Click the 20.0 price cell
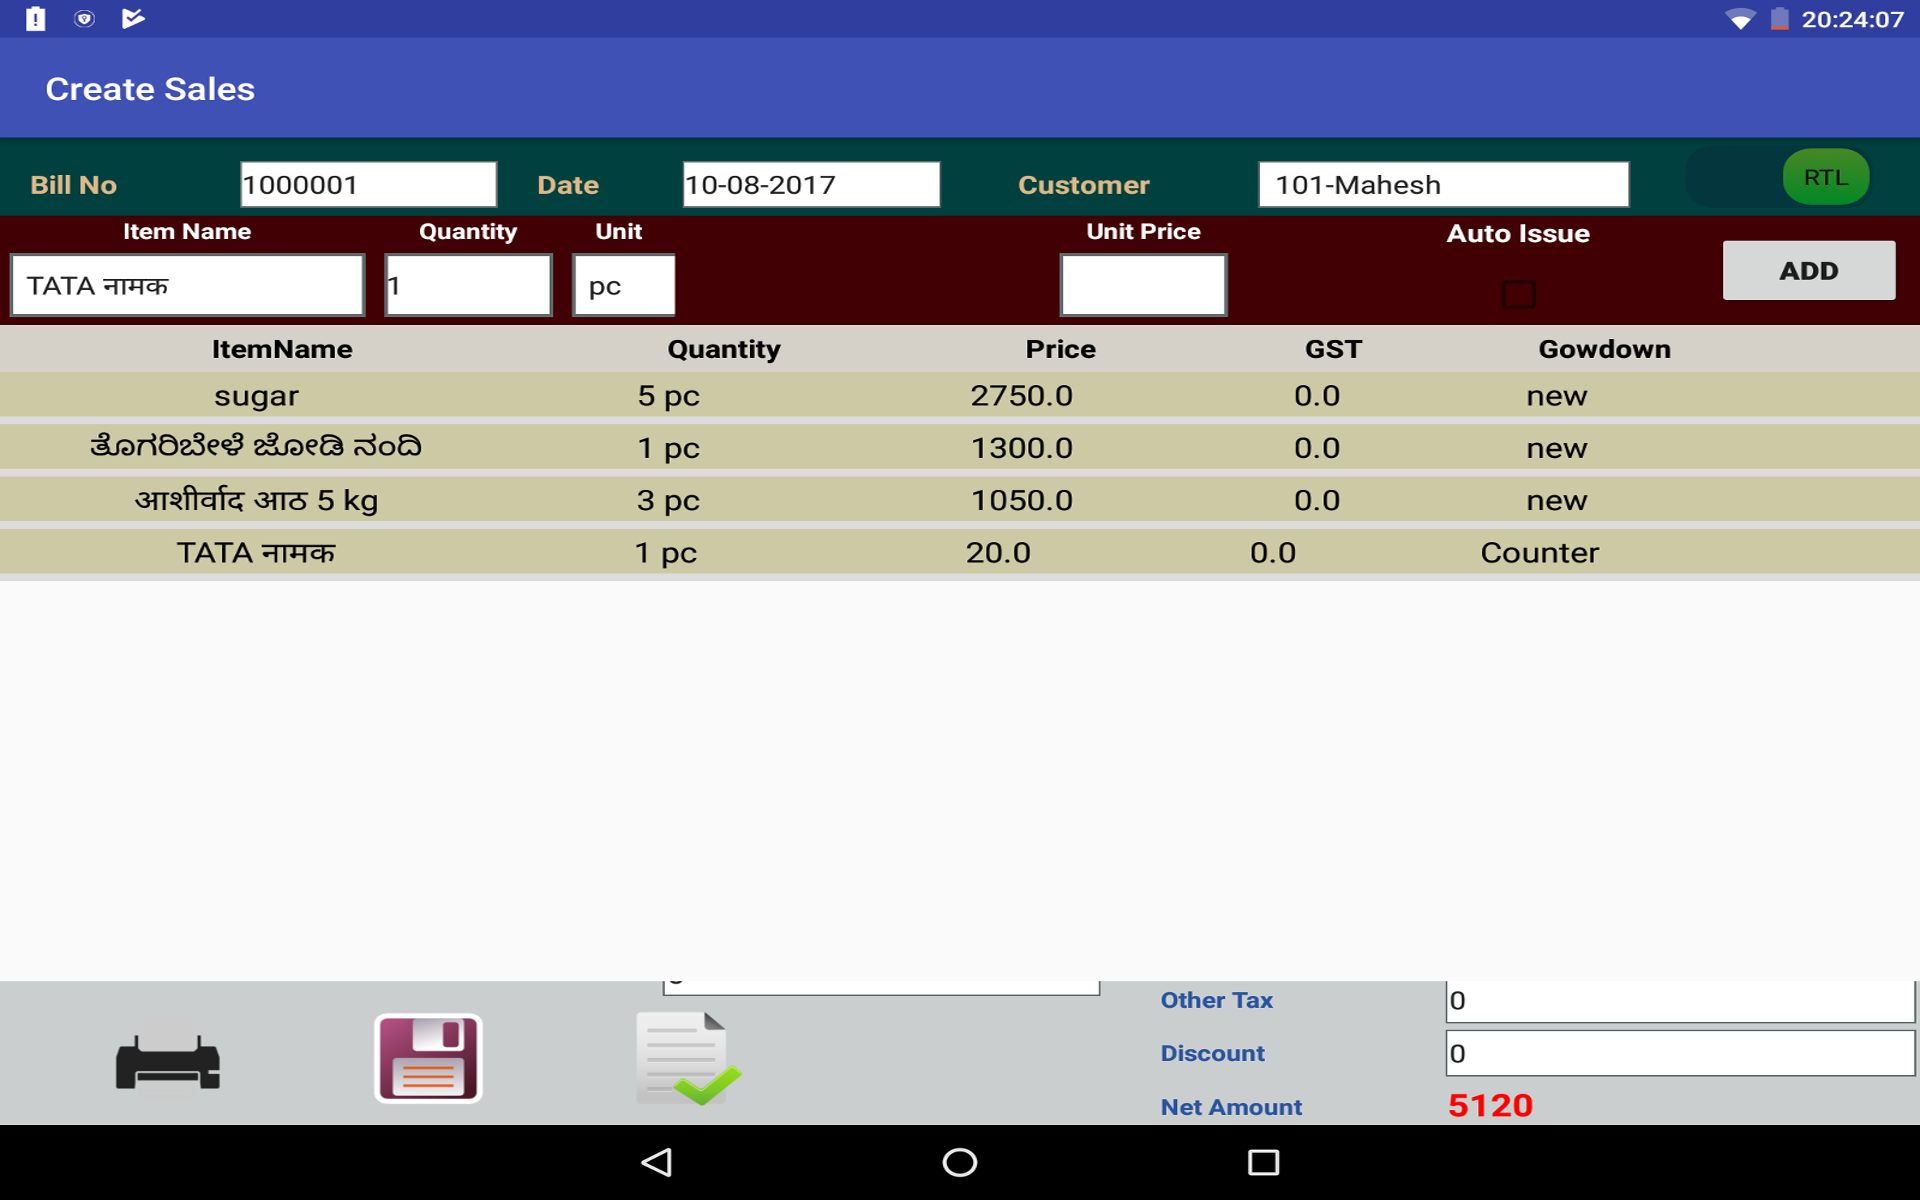 (x=998, y=552)
